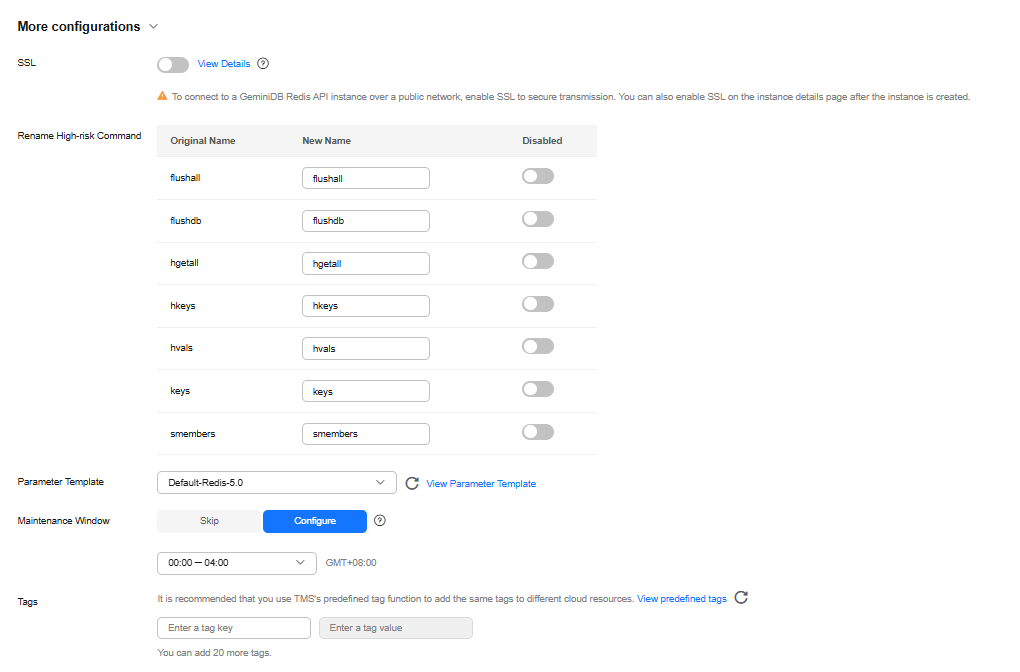This screenshot has width=1020, height=672.
Task: Disable the flushall command toggle
Action: tap(538, 177)
